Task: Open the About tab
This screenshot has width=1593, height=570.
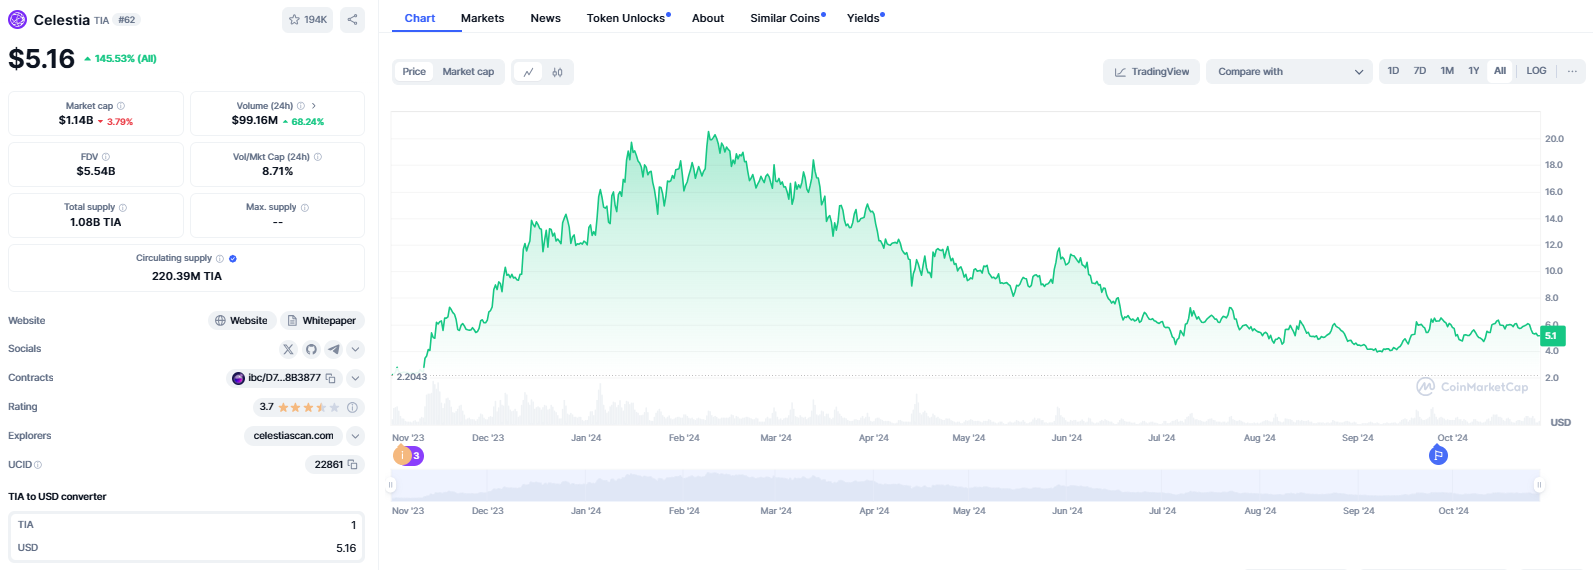Action: [708, 18]
